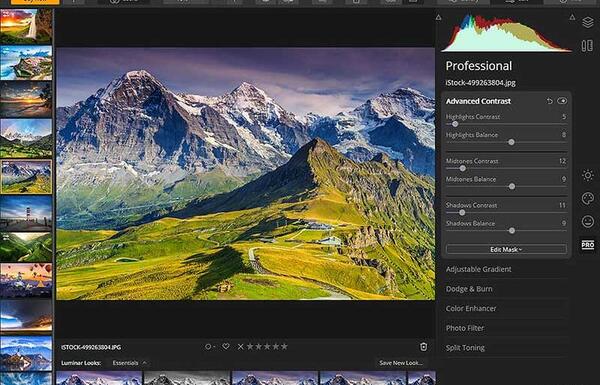Click the Luminar Looks label

[81, 363]
